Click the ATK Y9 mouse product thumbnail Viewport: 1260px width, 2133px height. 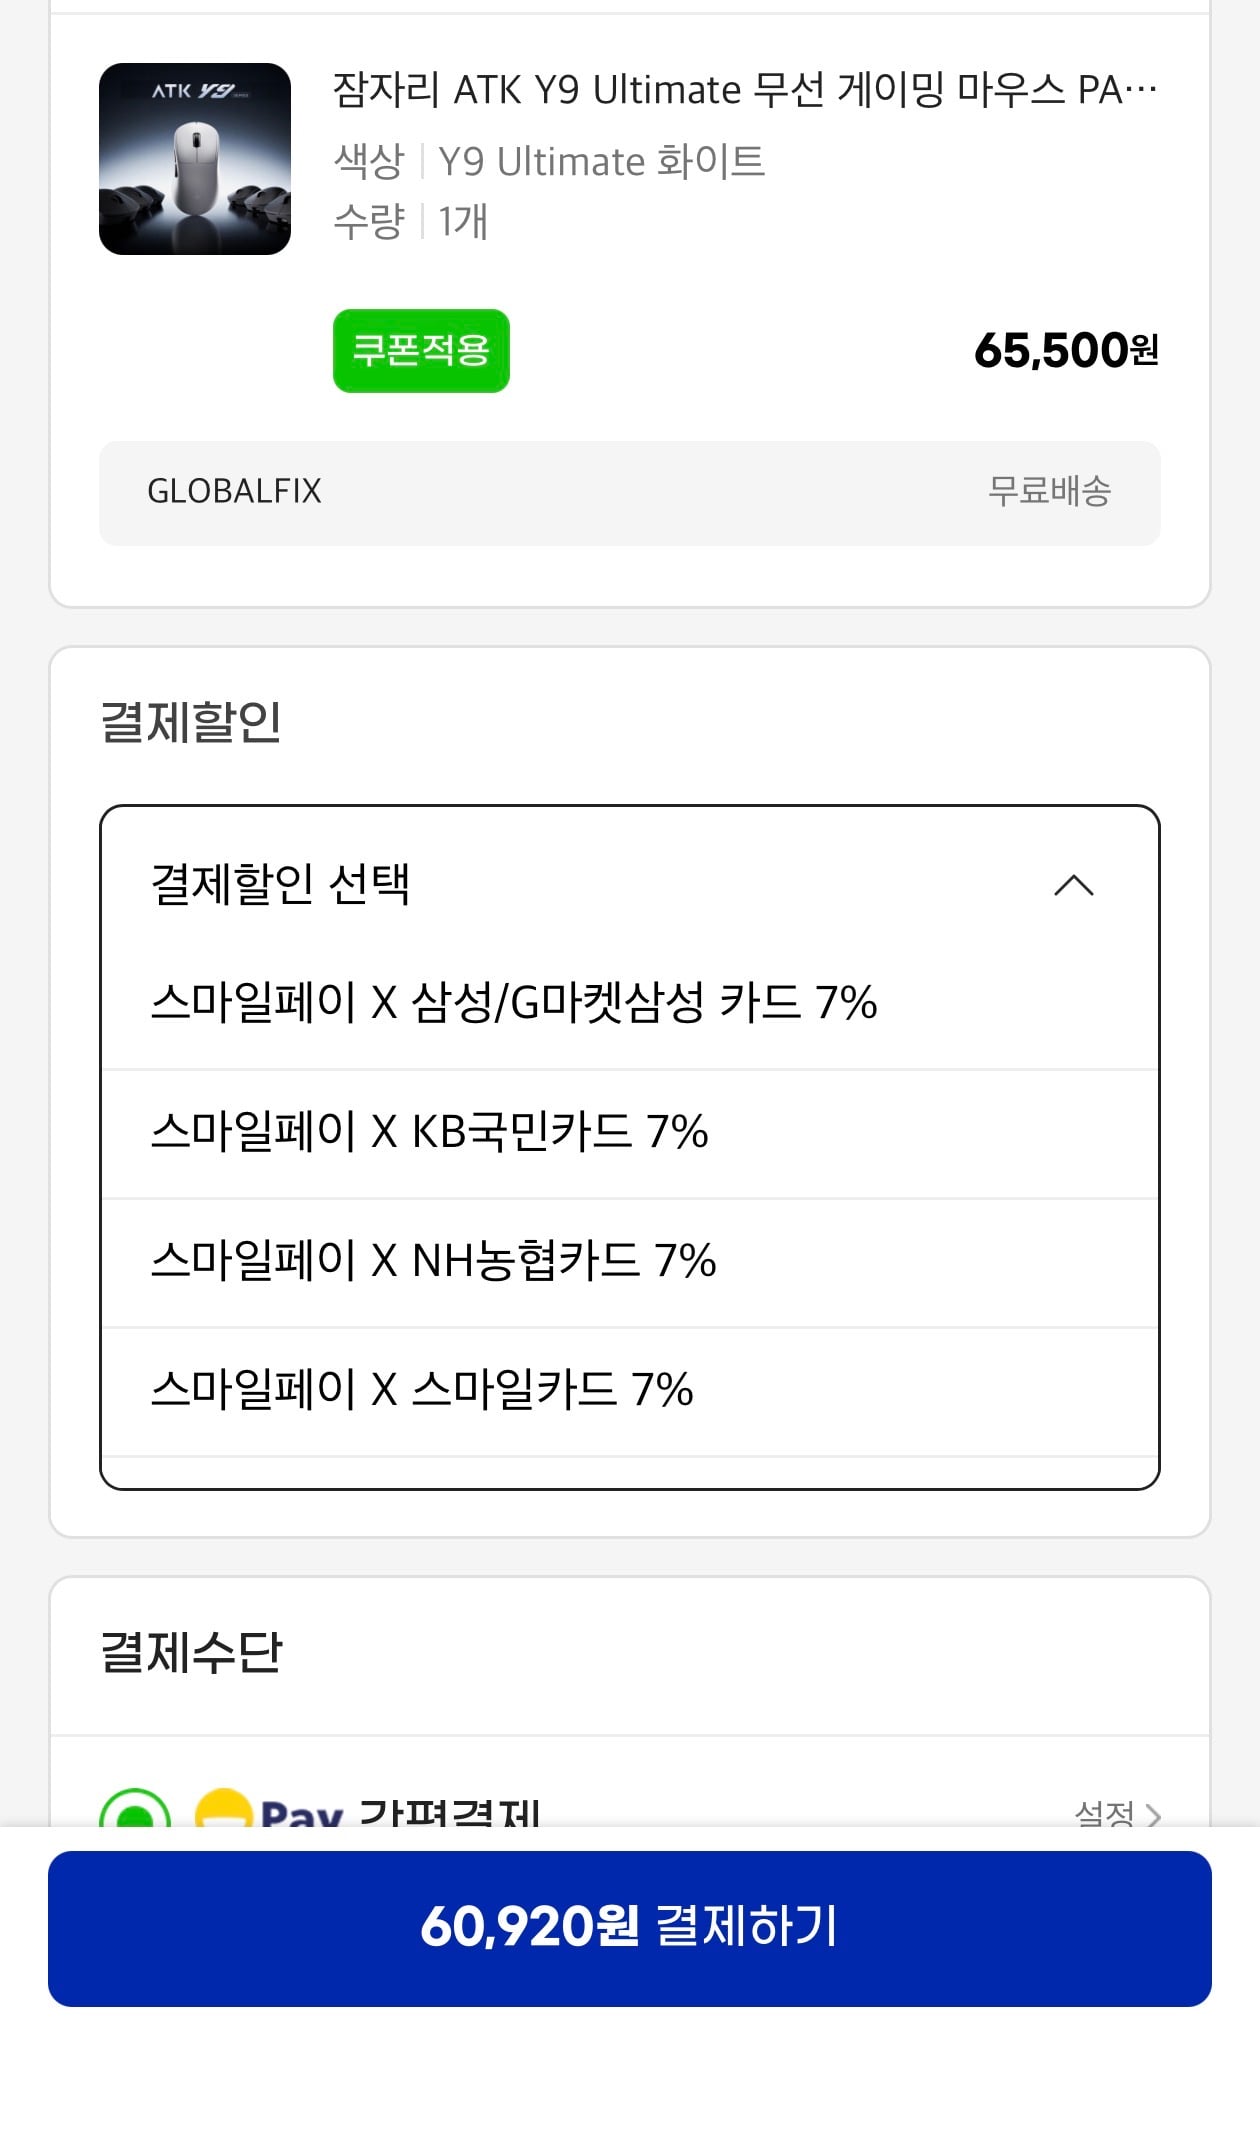[x=195, y=159]
